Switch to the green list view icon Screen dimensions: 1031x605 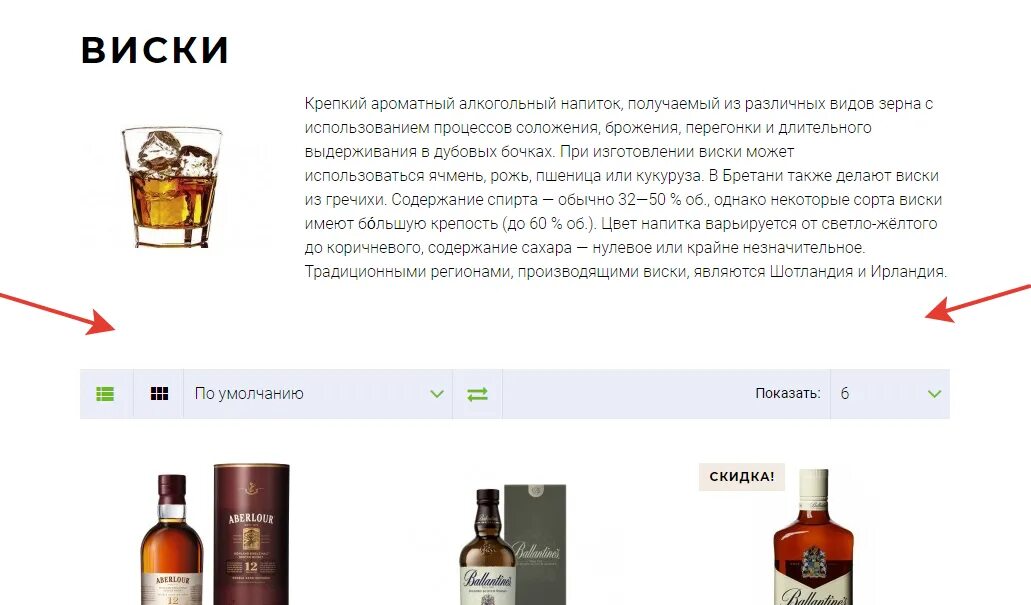pyautogui.click(x=105, y=393)
